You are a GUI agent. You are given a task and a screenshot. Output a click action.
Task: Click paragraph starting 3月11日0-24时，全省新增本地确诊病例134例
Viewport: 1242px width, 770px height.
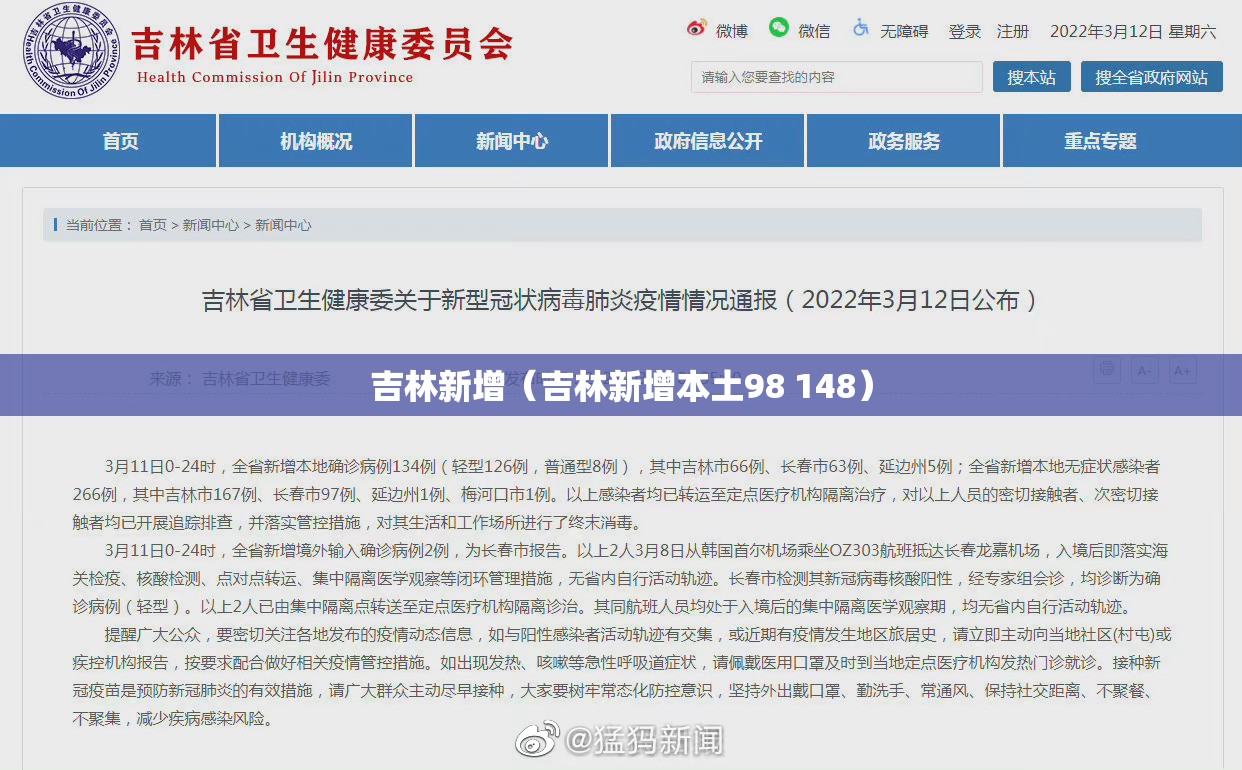tap(617, 494)
